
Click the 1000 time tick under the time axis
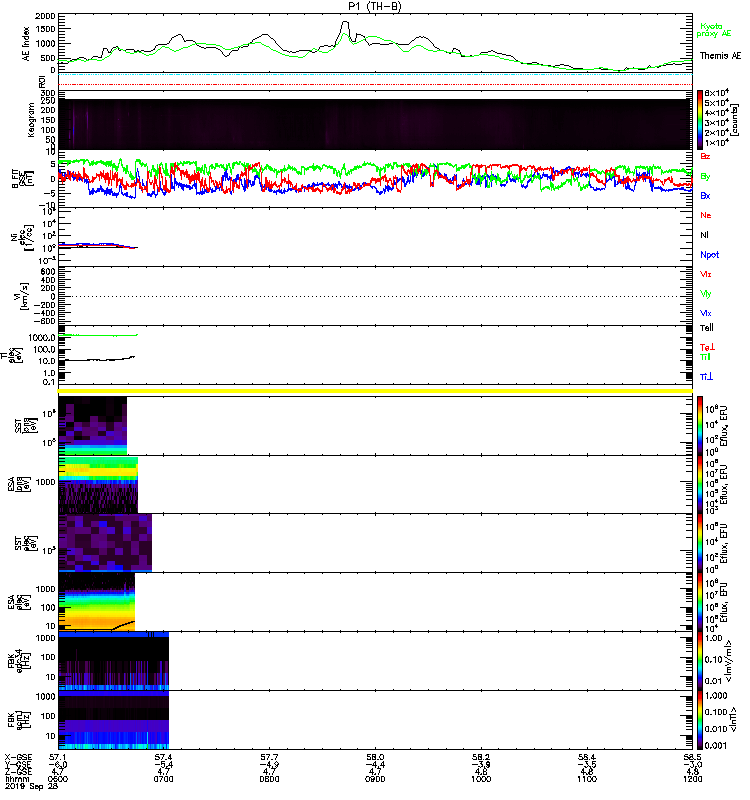[481, 779]
